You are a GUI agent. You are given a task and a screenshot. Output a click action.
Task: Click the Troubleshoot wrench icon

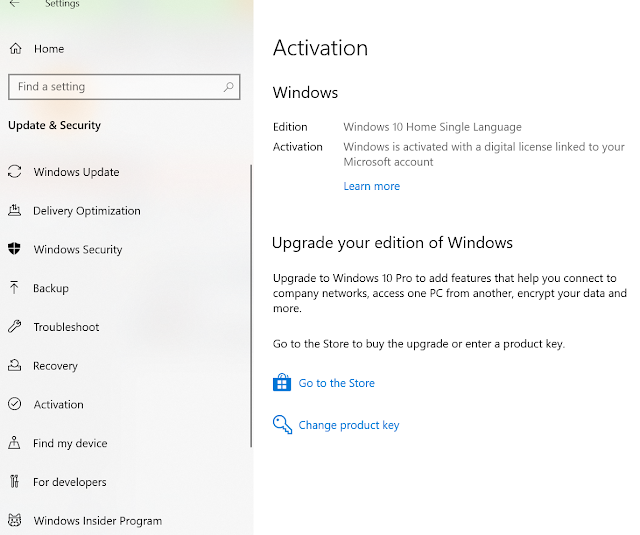[15, 326]
